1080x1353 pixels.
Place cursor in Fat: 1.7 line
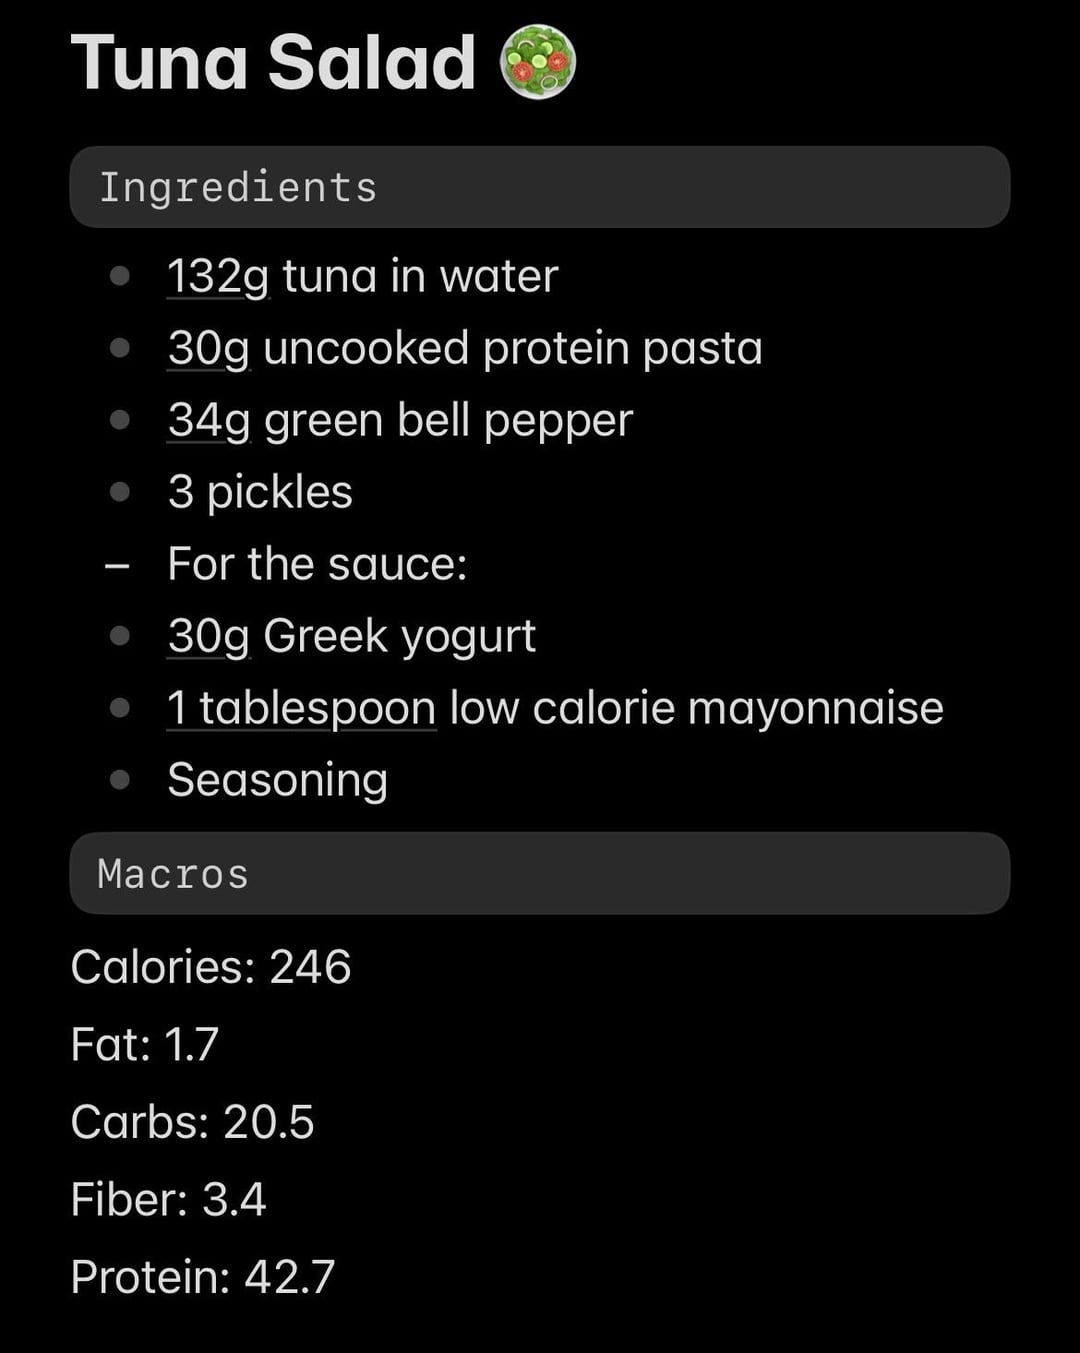tap(144, 1044)
